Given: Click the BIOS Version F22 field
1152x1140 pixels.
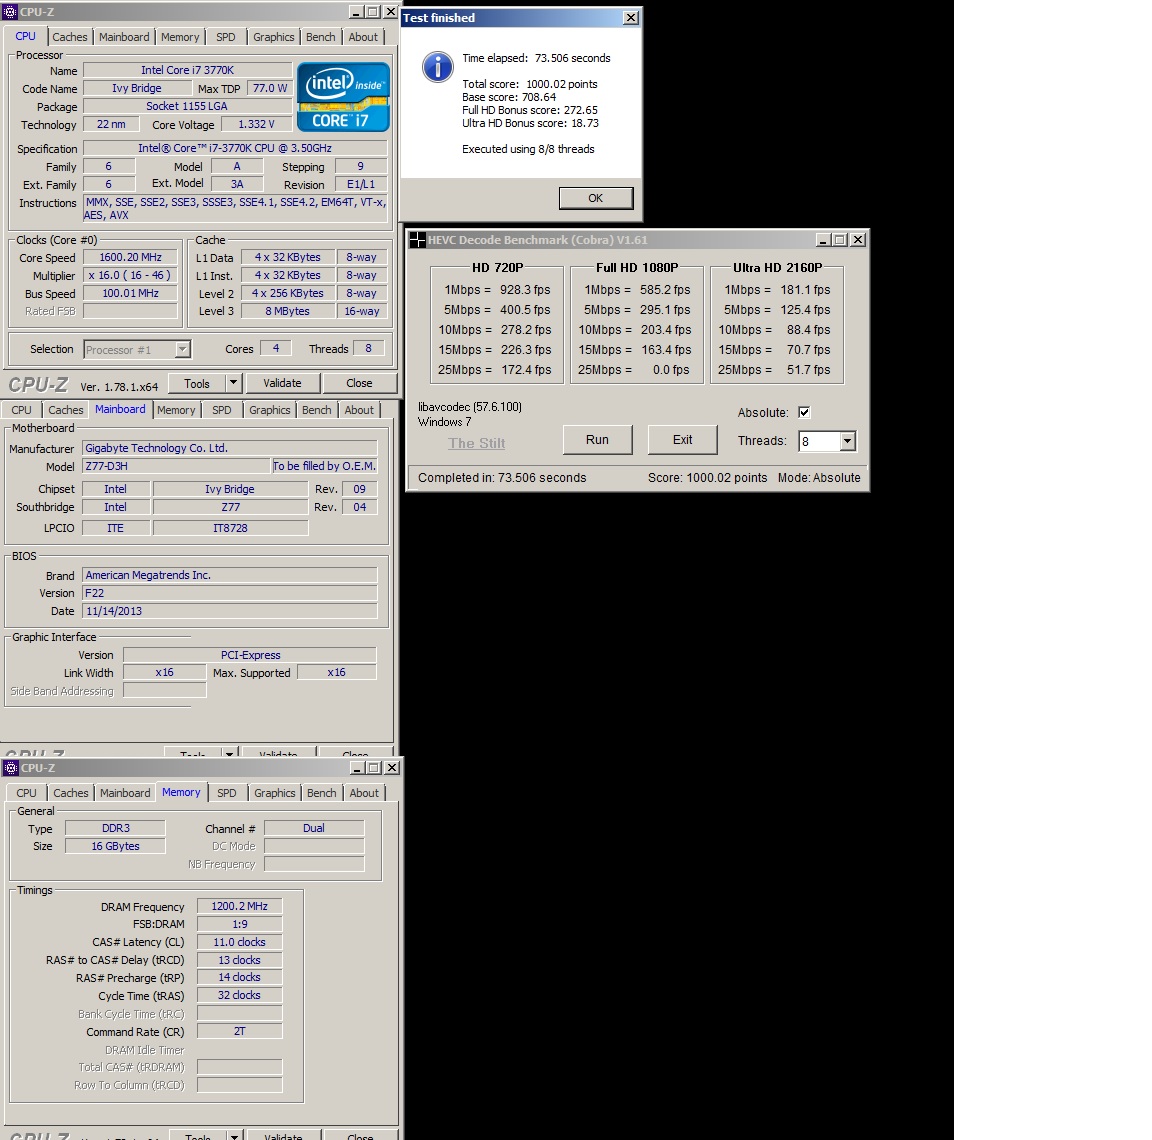Looking at the screenshot, I should tap(230, 593).
